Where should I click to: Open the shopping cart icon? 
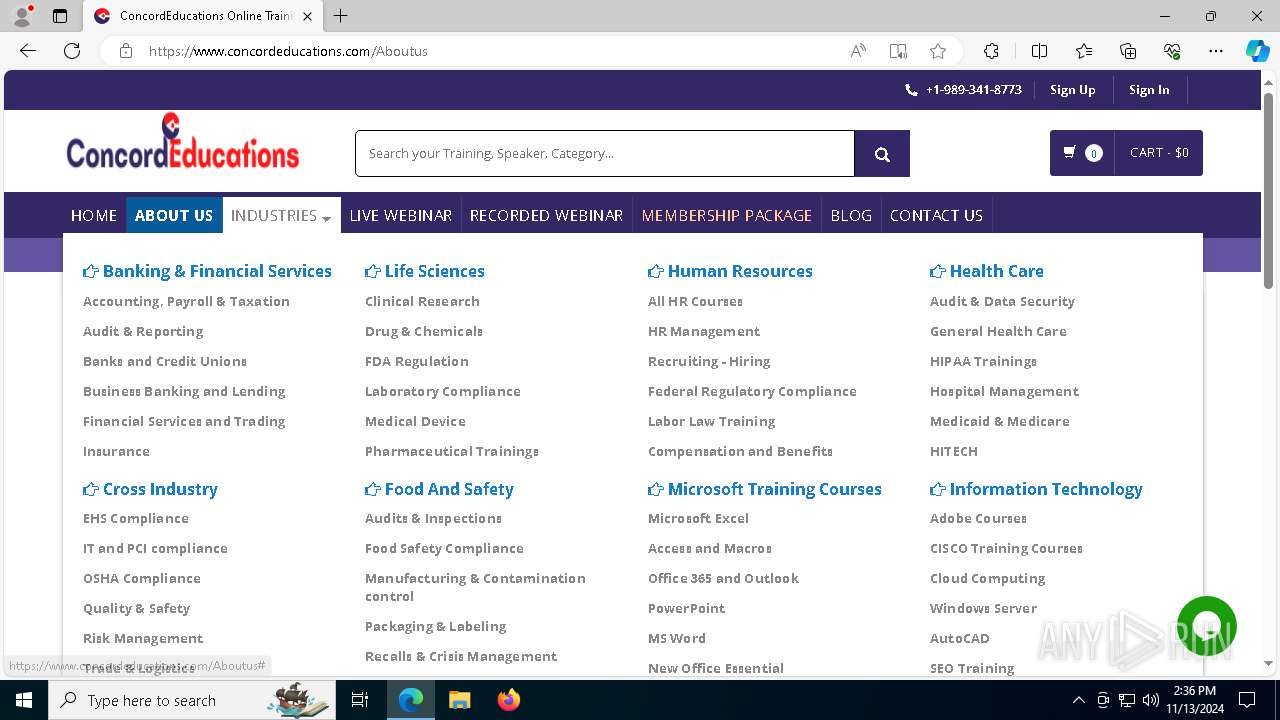(x=1070, y=152)
